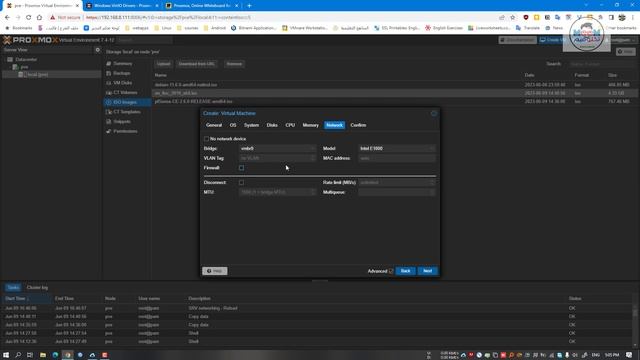The width and height of the screenshot is (640, 360).
Task: Click the browser reload icon
Action: (x=29, y=18)
